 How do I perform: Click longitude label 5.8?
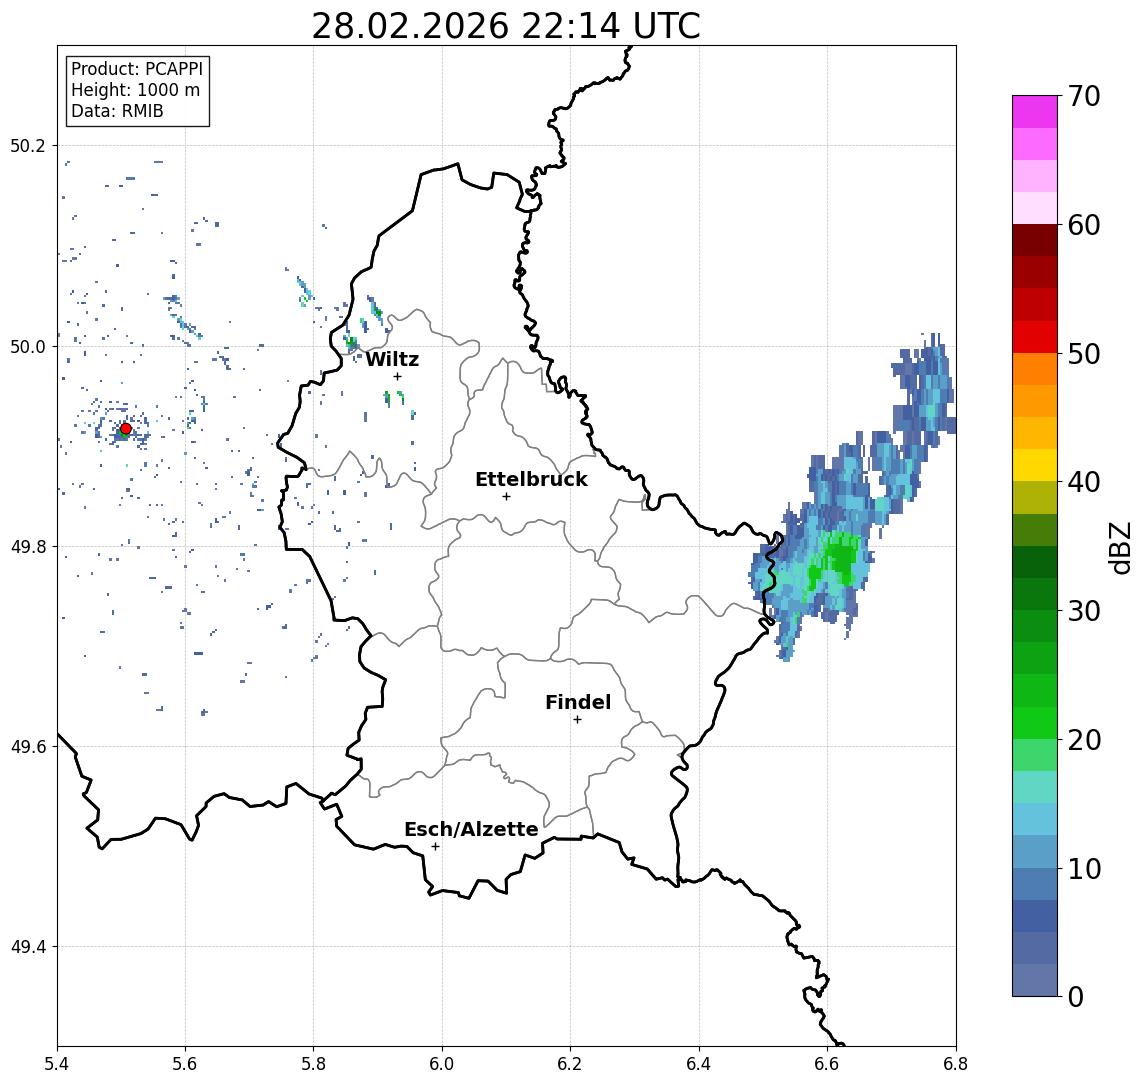coord(313,1064)
